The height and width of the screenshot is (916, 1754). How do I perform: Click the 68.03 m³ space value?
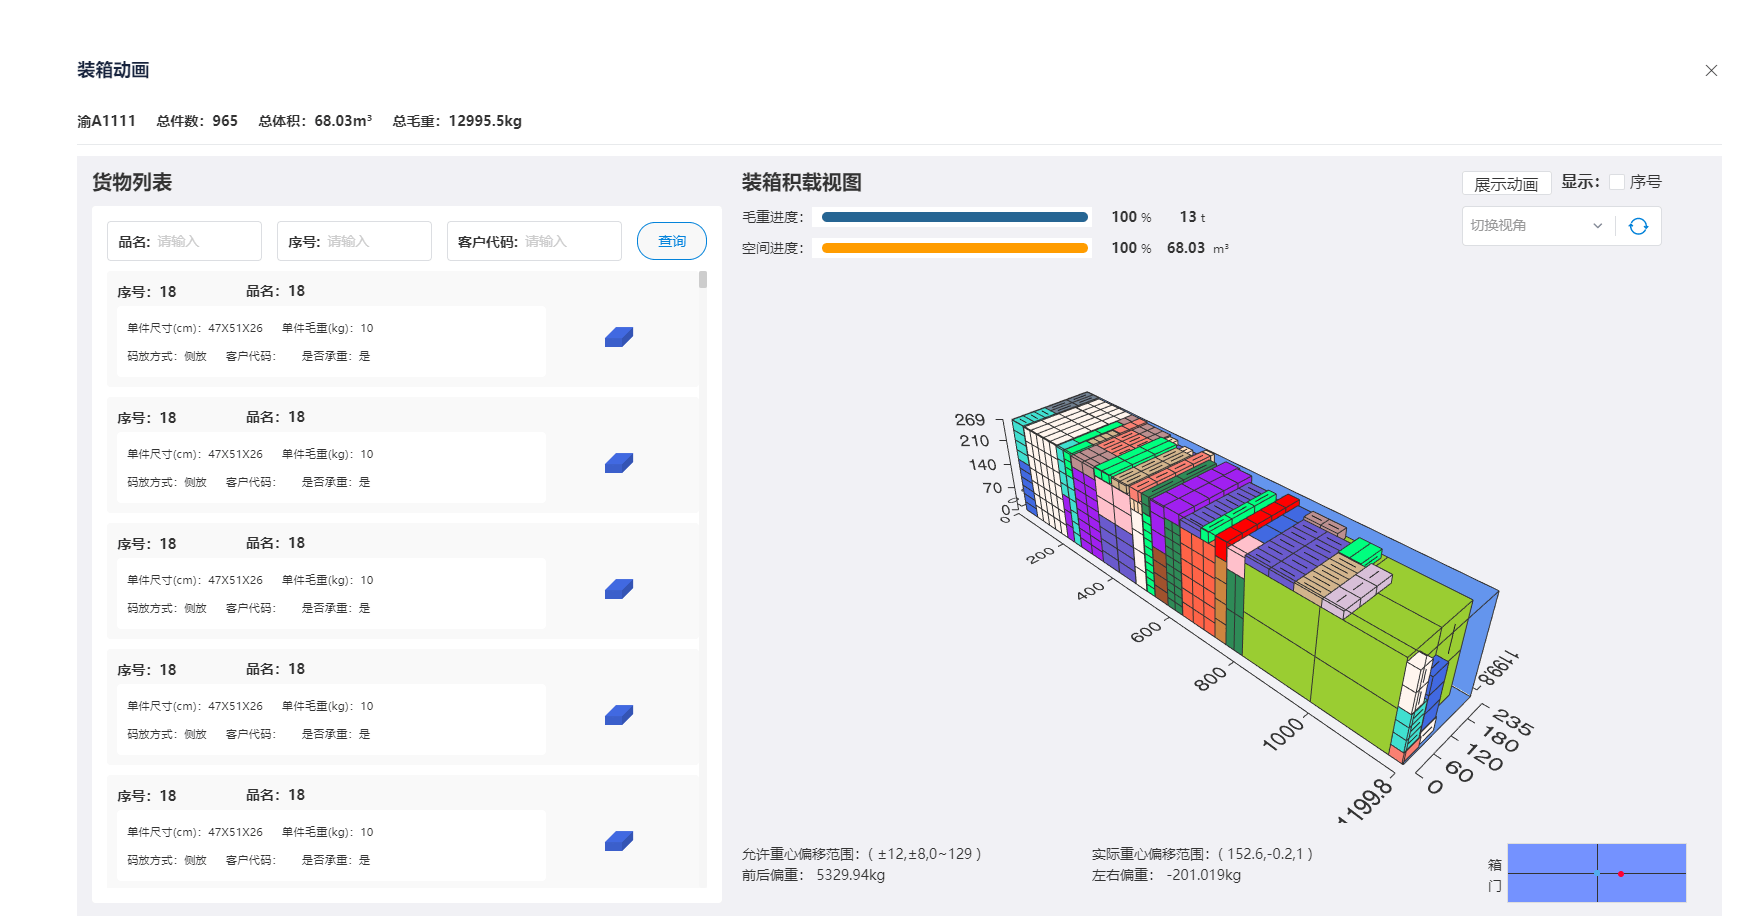point(1197,248)
